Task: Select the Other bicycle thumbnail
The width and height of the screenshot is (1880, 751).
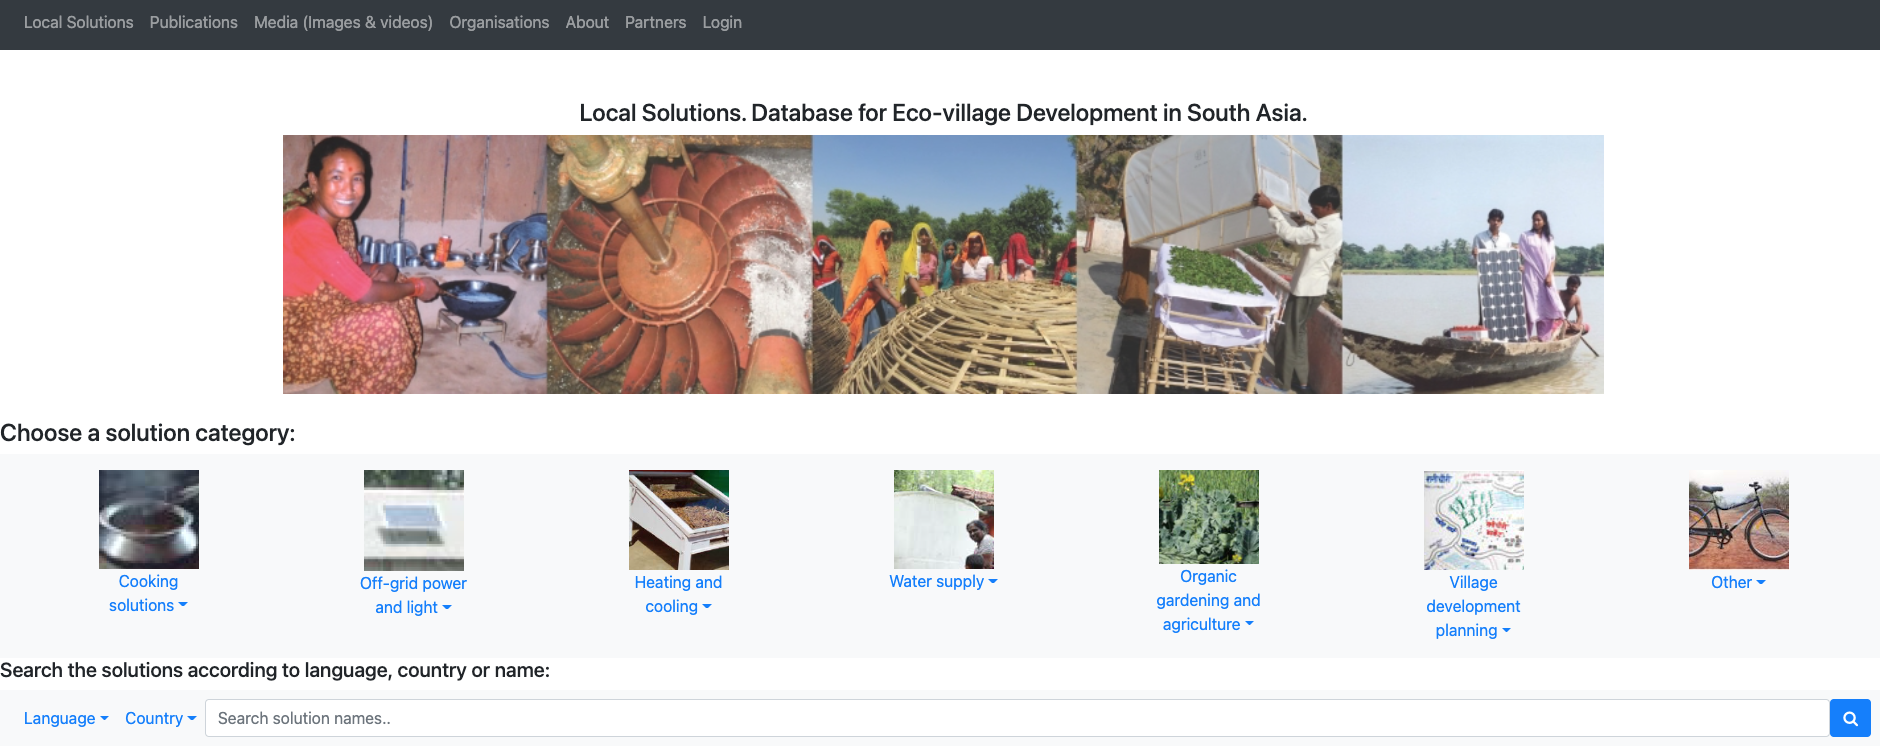Action: 1739,520
